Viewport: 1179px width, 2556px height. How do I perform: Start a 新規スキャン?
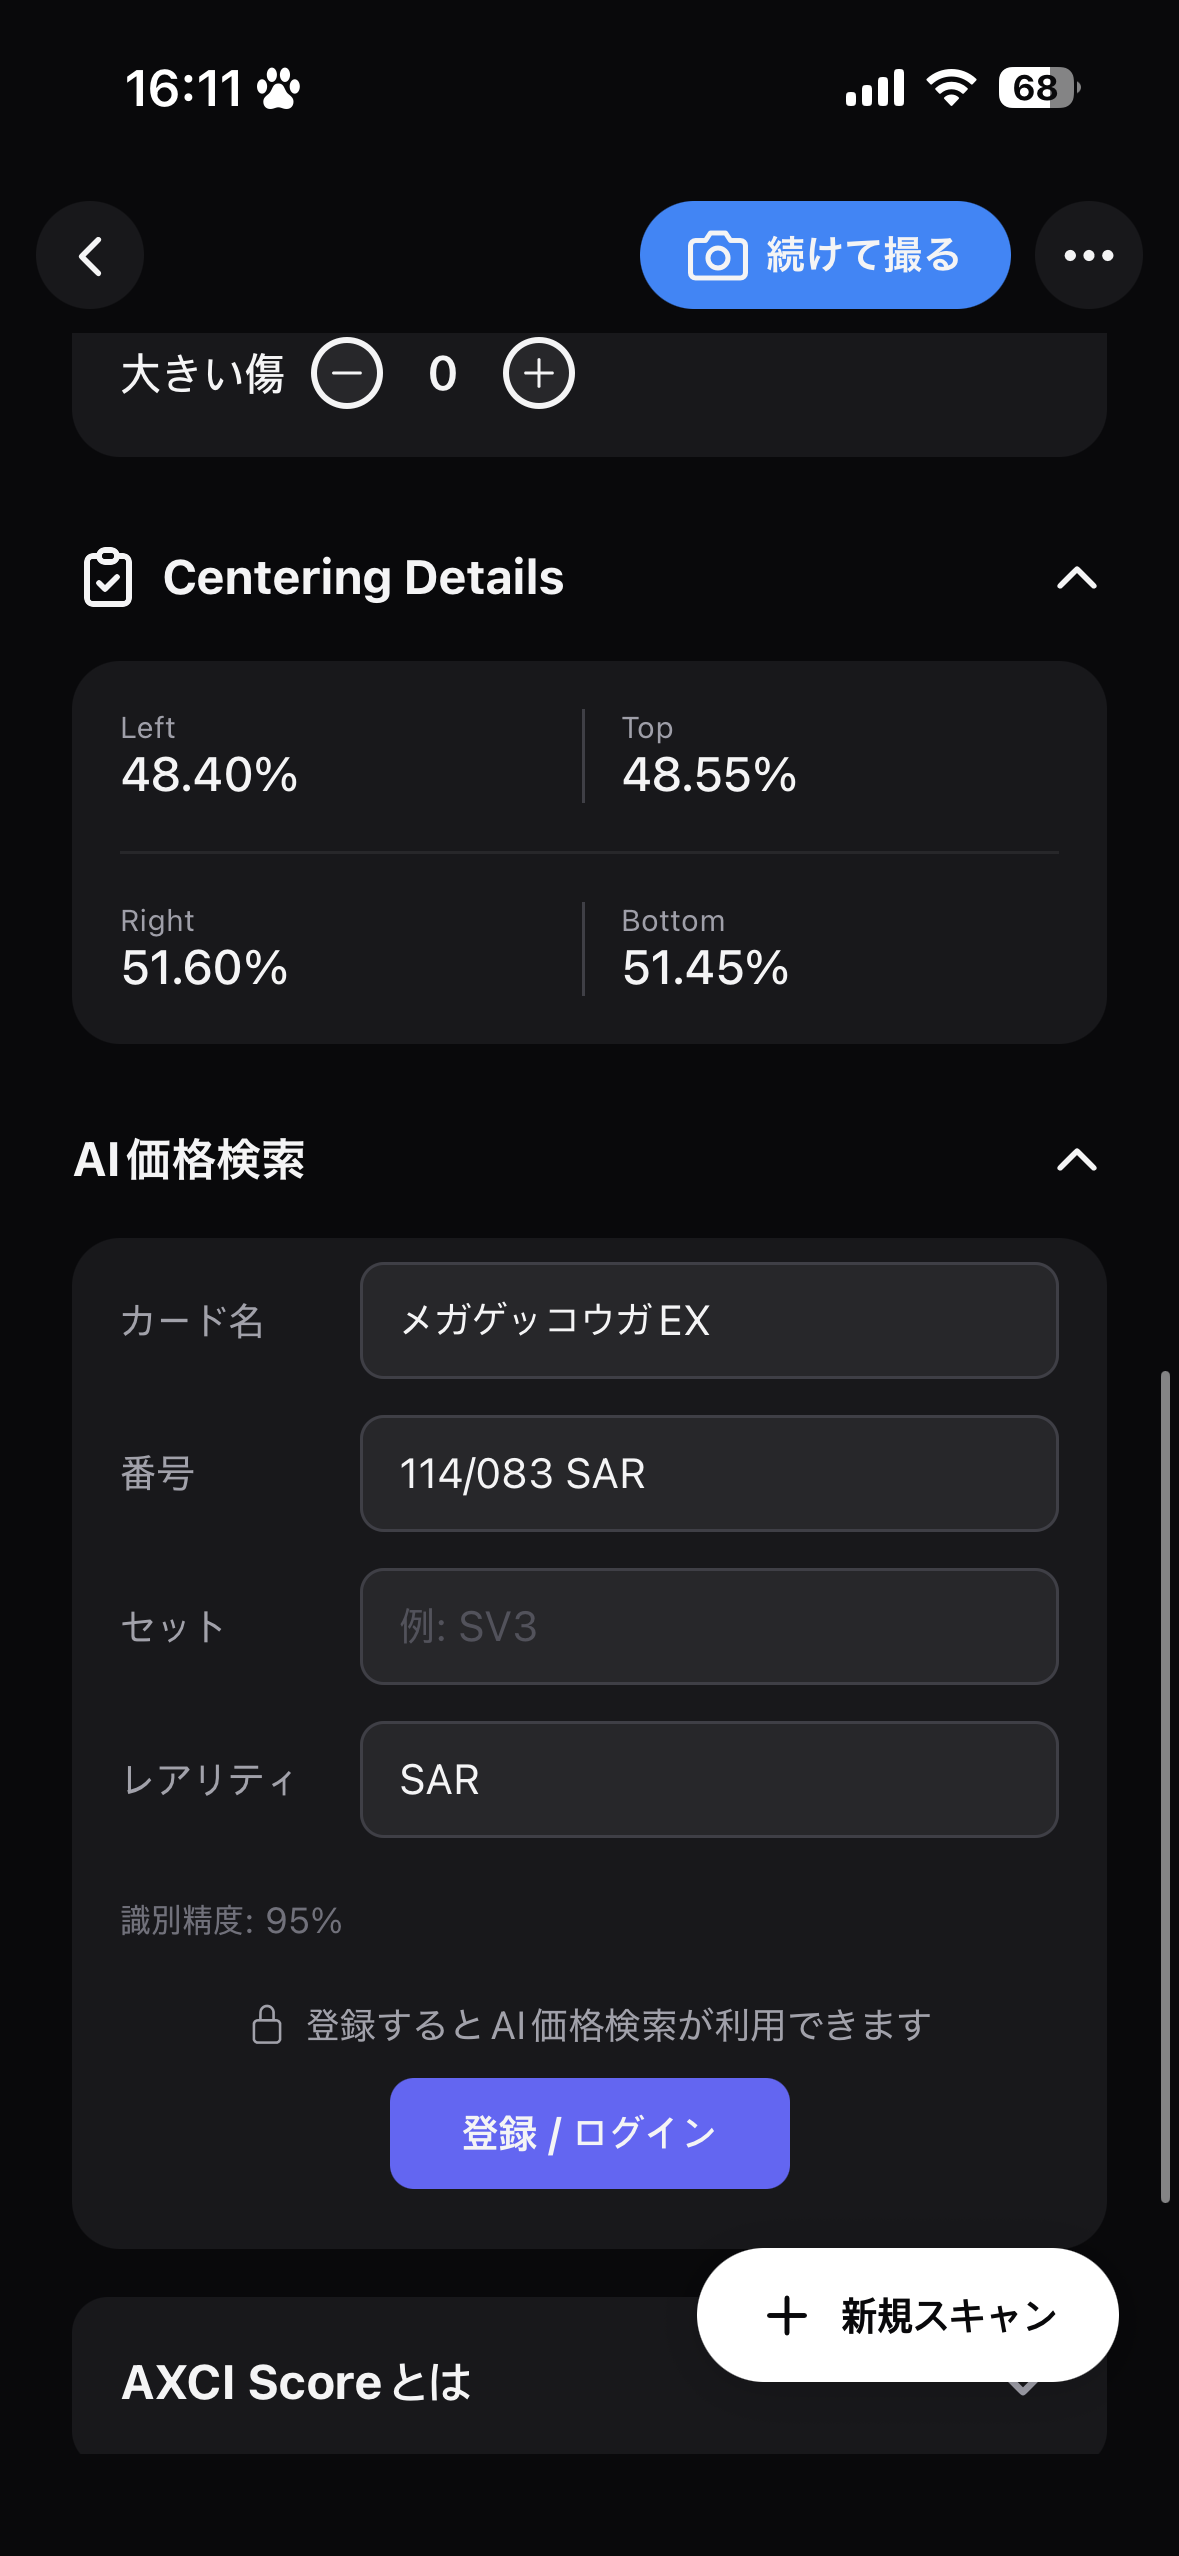point(907,2315)
